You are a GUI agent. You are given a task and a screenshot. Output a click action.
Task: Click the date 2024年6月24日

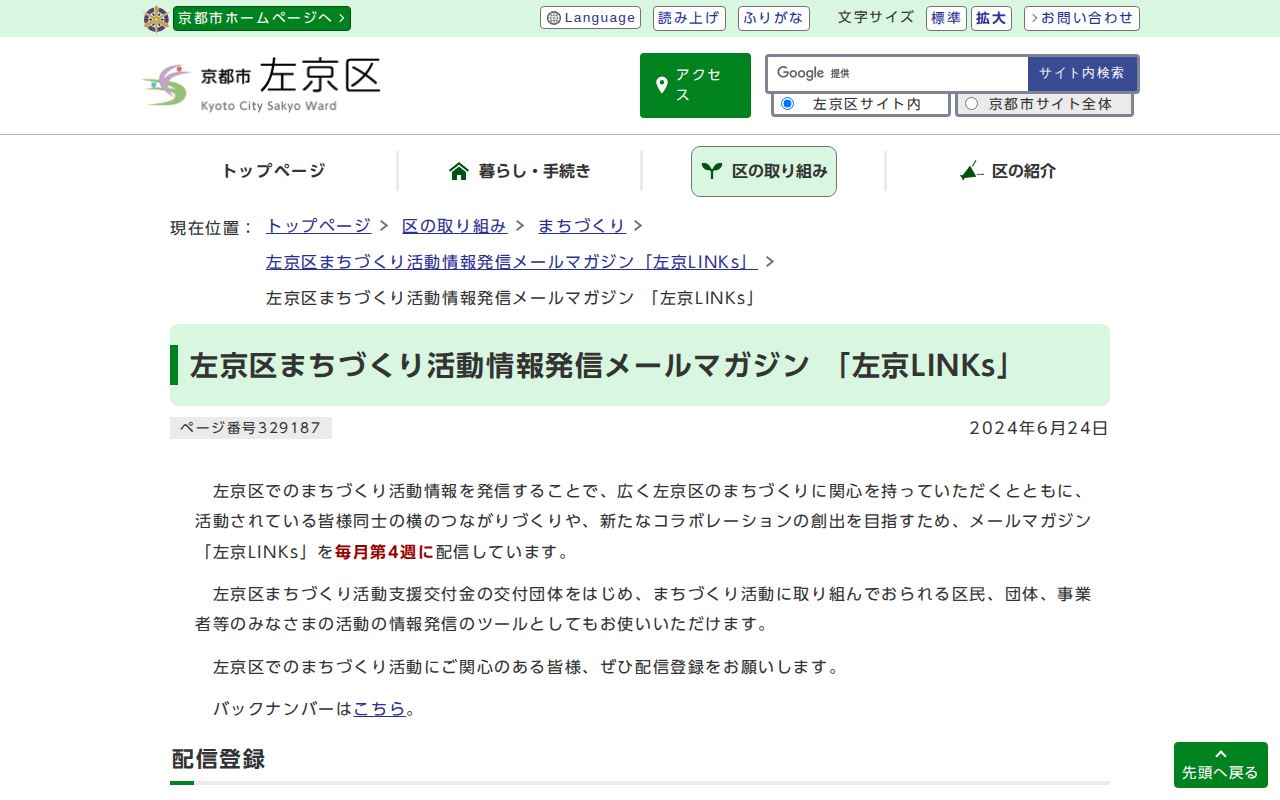pyautogui.click(x=1039, y=428)
